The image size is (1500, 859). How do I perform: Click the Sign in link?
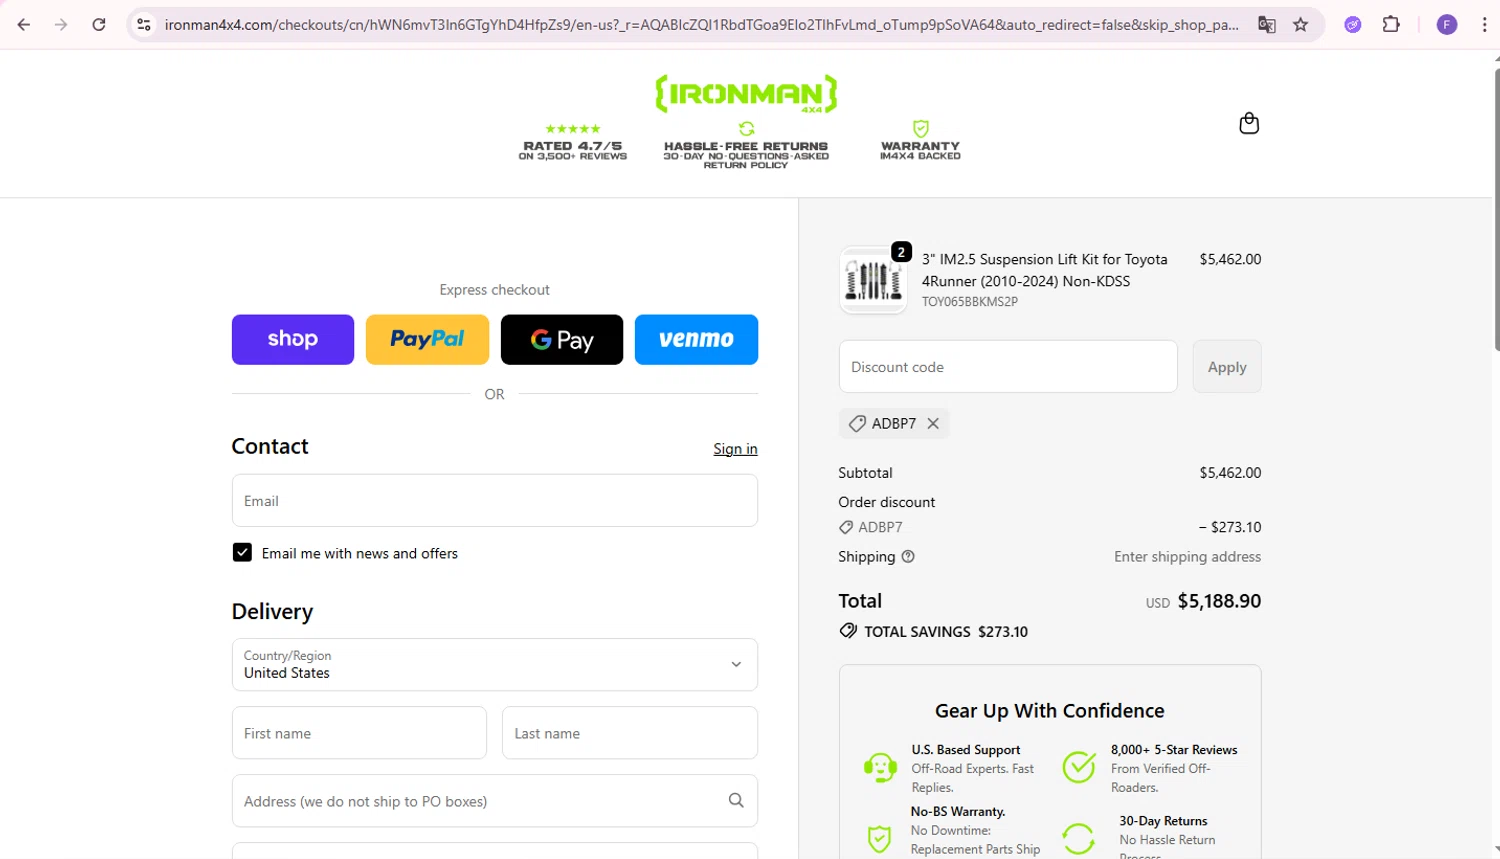(735, 449)
